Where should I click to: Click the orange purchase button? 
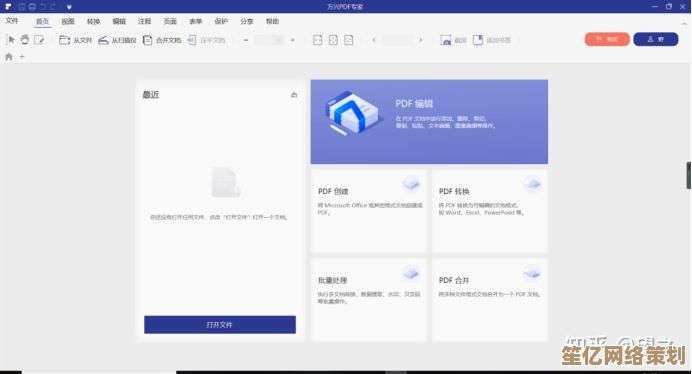(x=607, y=39)
